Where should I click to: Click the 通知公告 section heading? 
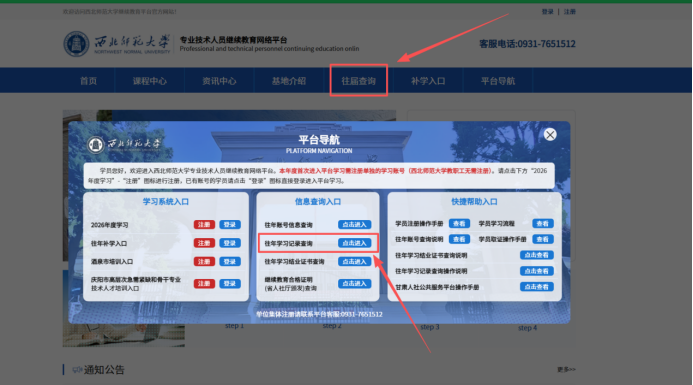point(104,370)
